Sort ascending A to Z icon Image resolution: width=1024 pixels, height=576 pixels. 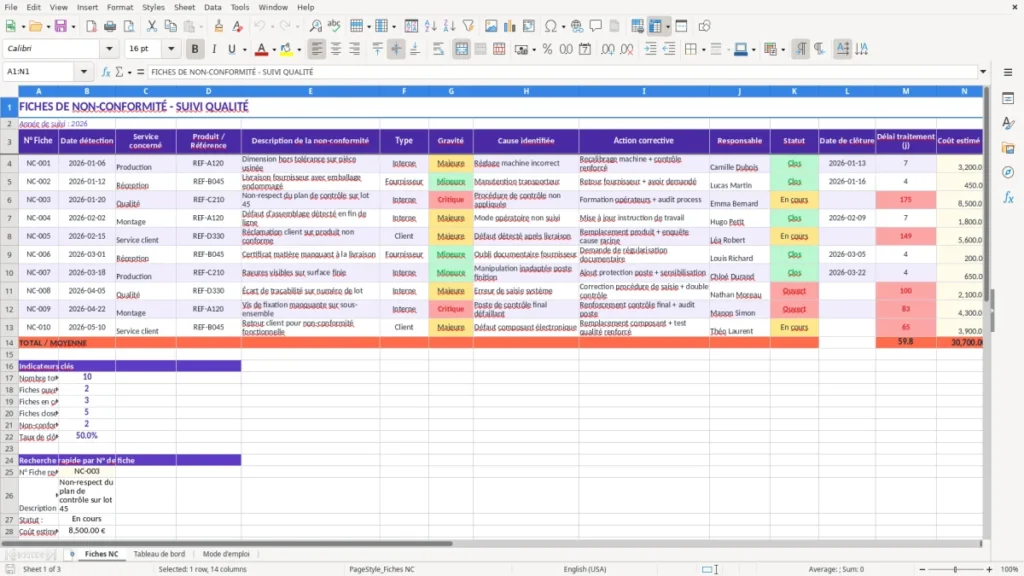430,26
